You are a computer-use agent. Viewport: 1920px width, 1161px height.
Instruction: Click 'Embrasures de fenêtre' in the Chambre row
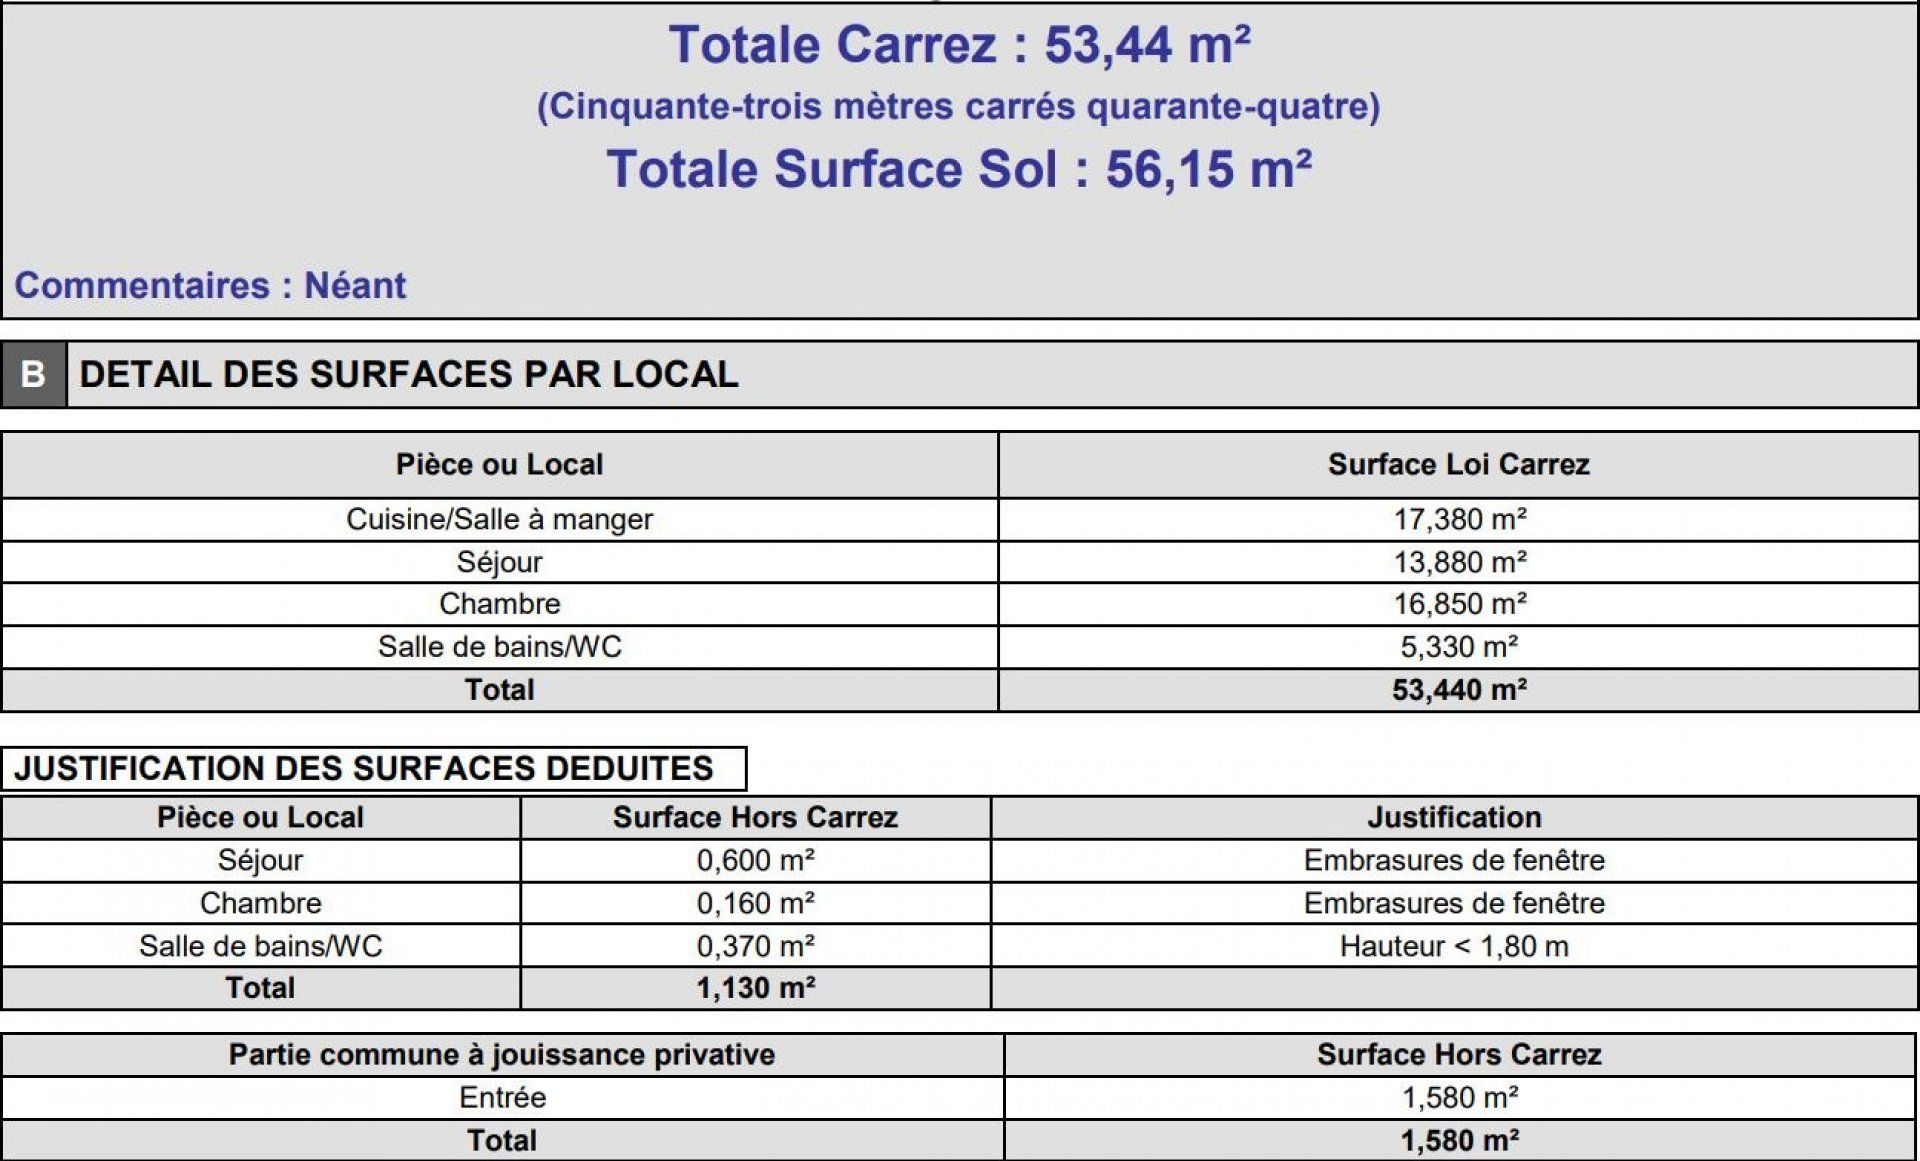point(1454,903)
